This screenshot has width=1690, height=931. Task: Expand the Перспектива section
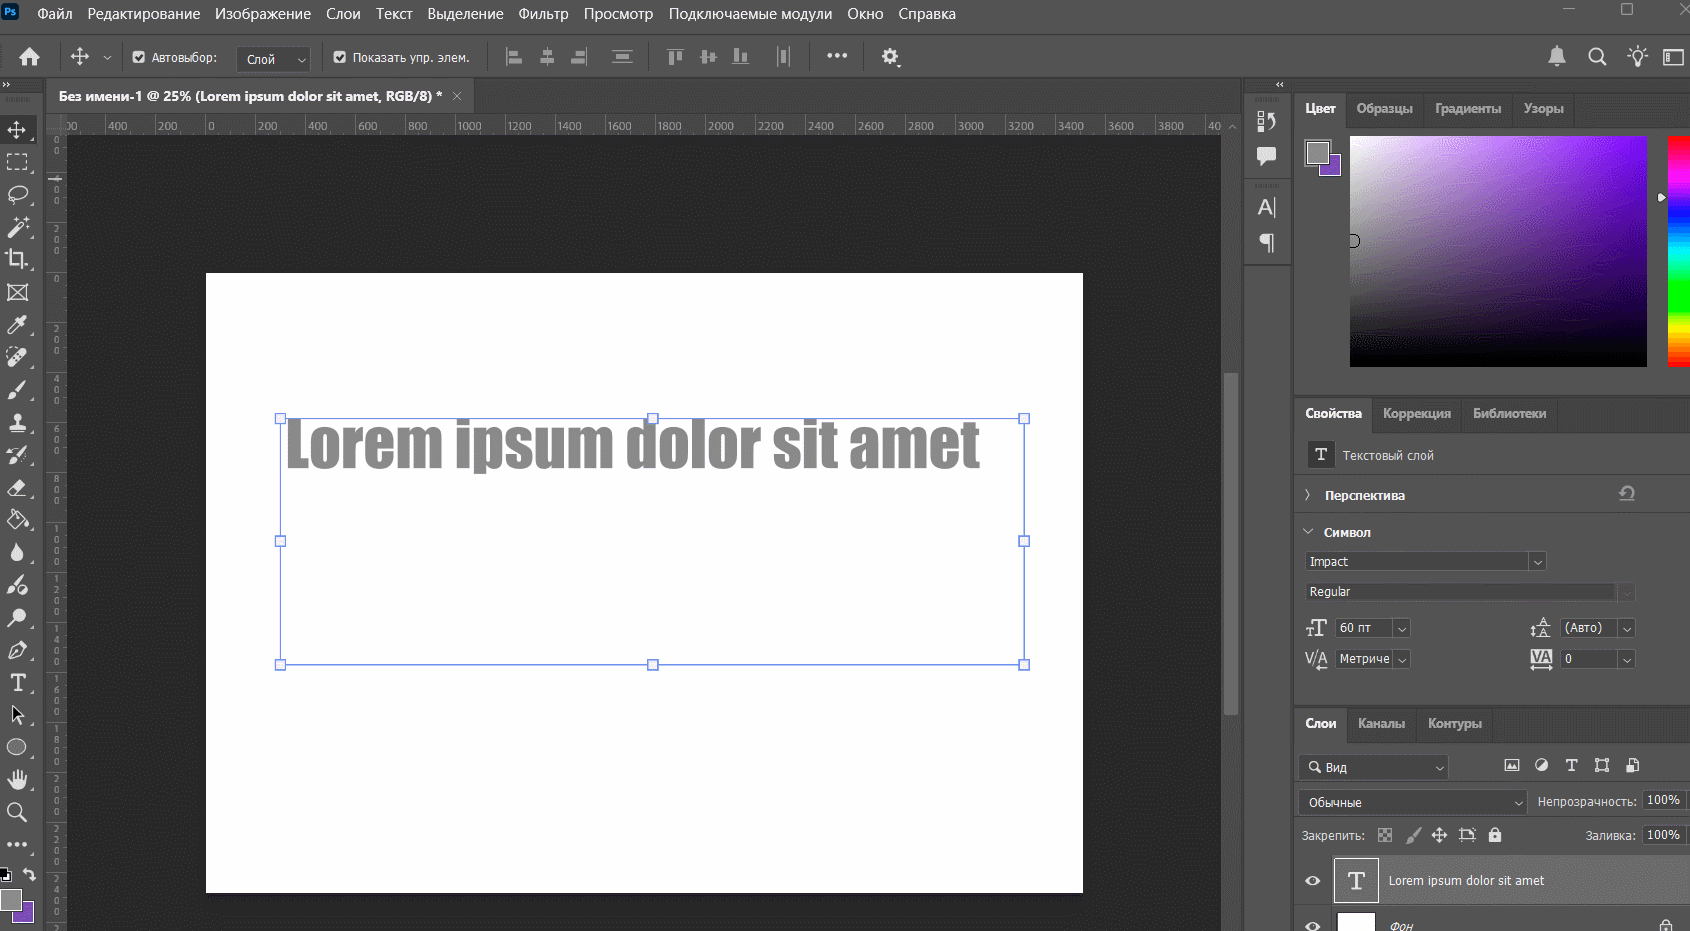pos(1308,495)
